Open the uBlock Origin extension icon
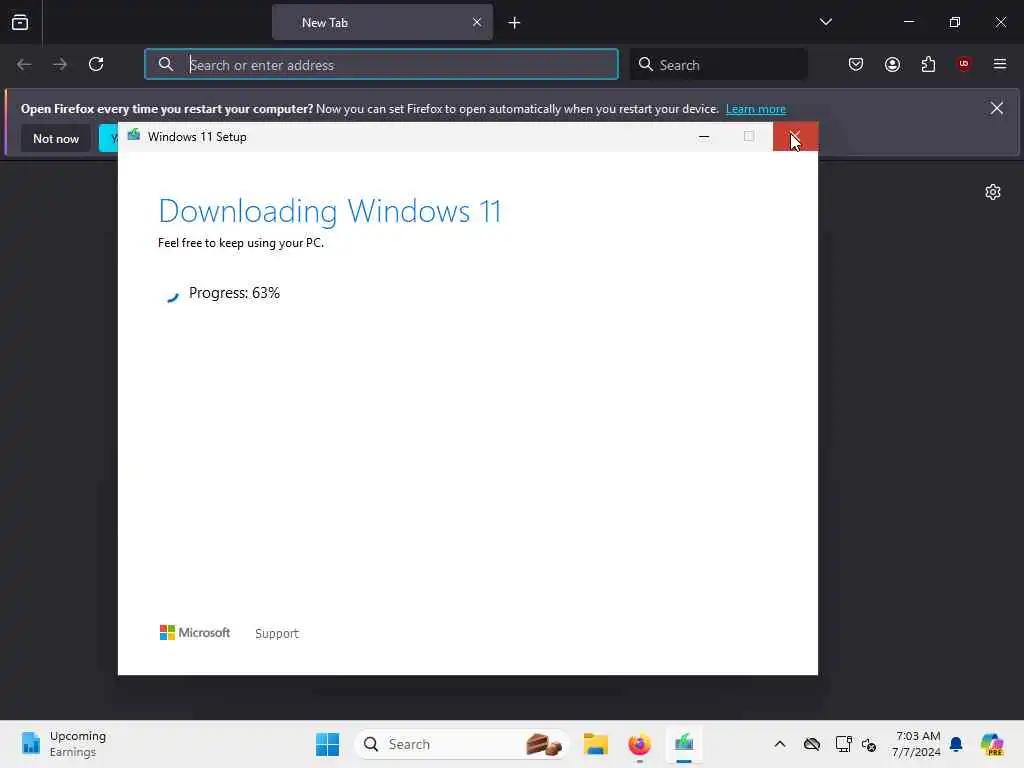The height and width of the screenshot is (768, 1024). pyautogui.click(x=964, y=64)
